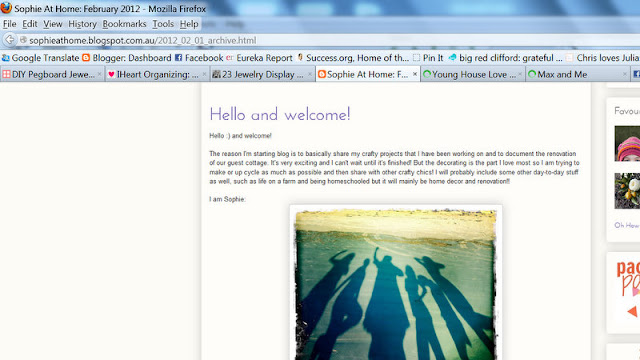Open the Help menu
Screen dimensions: 640x360
pos(189,24)
